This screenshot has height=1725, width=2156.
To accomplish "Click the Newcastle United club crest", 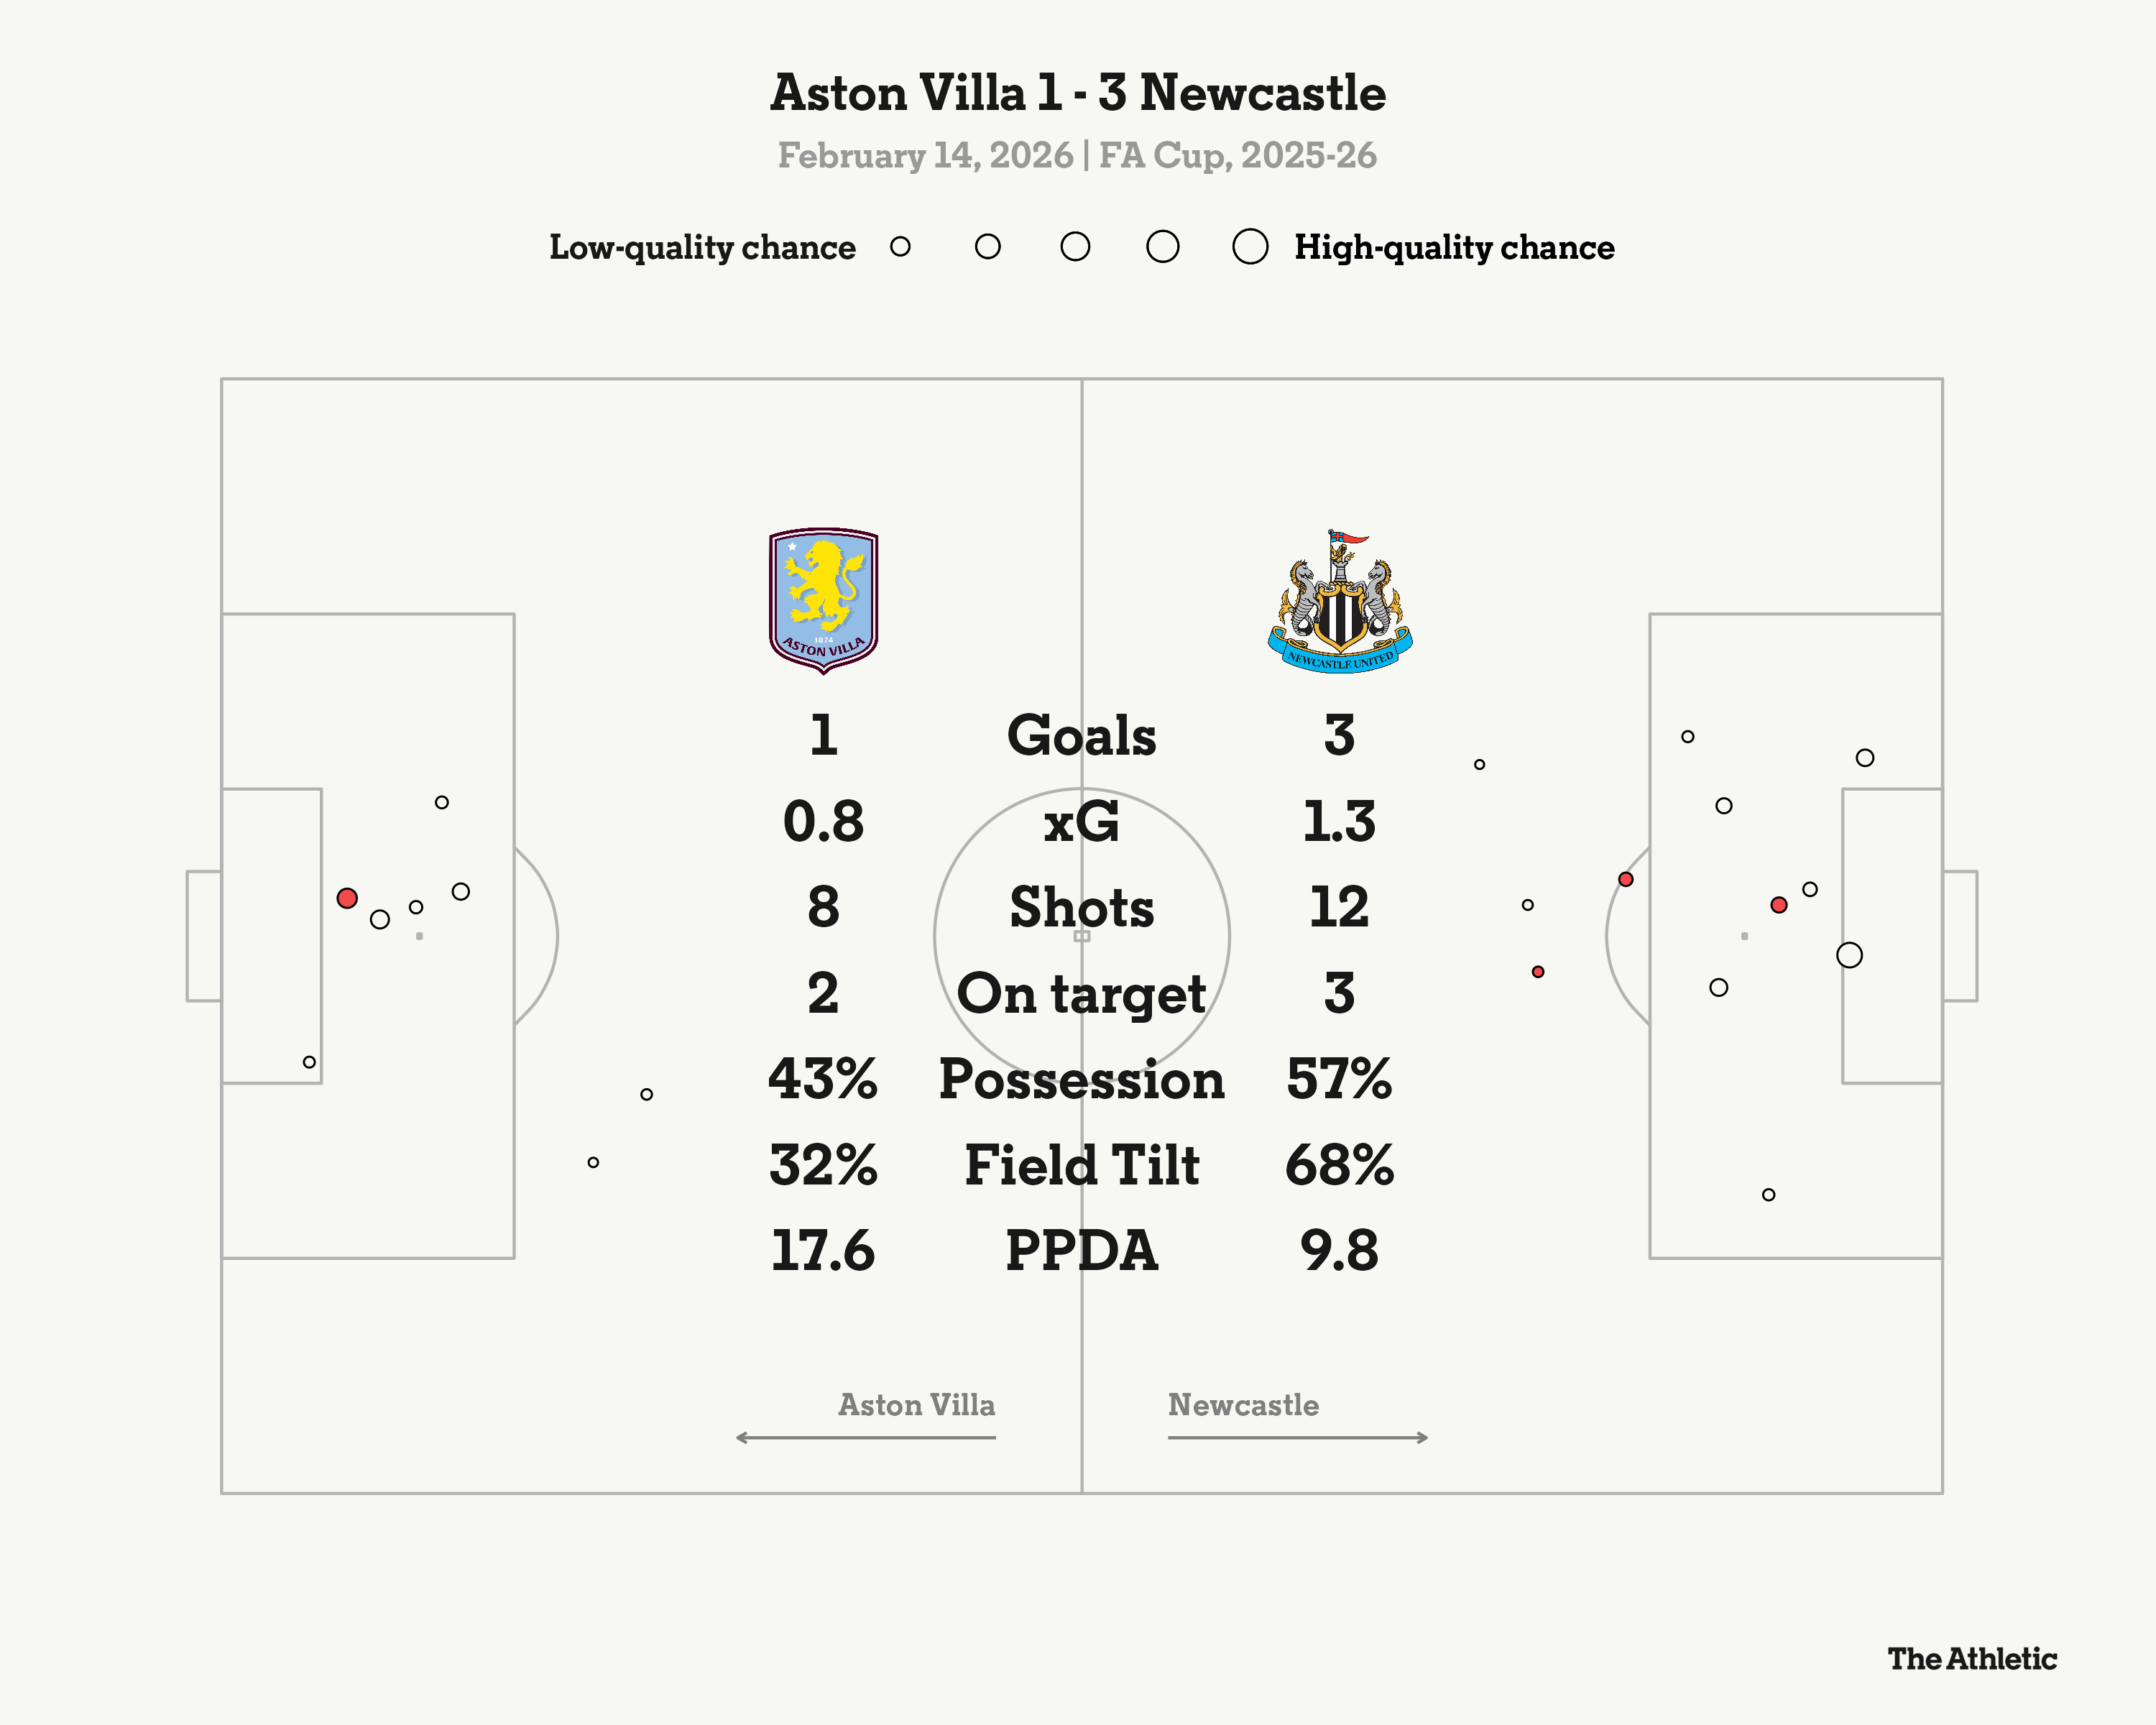I will (1340, 602).
